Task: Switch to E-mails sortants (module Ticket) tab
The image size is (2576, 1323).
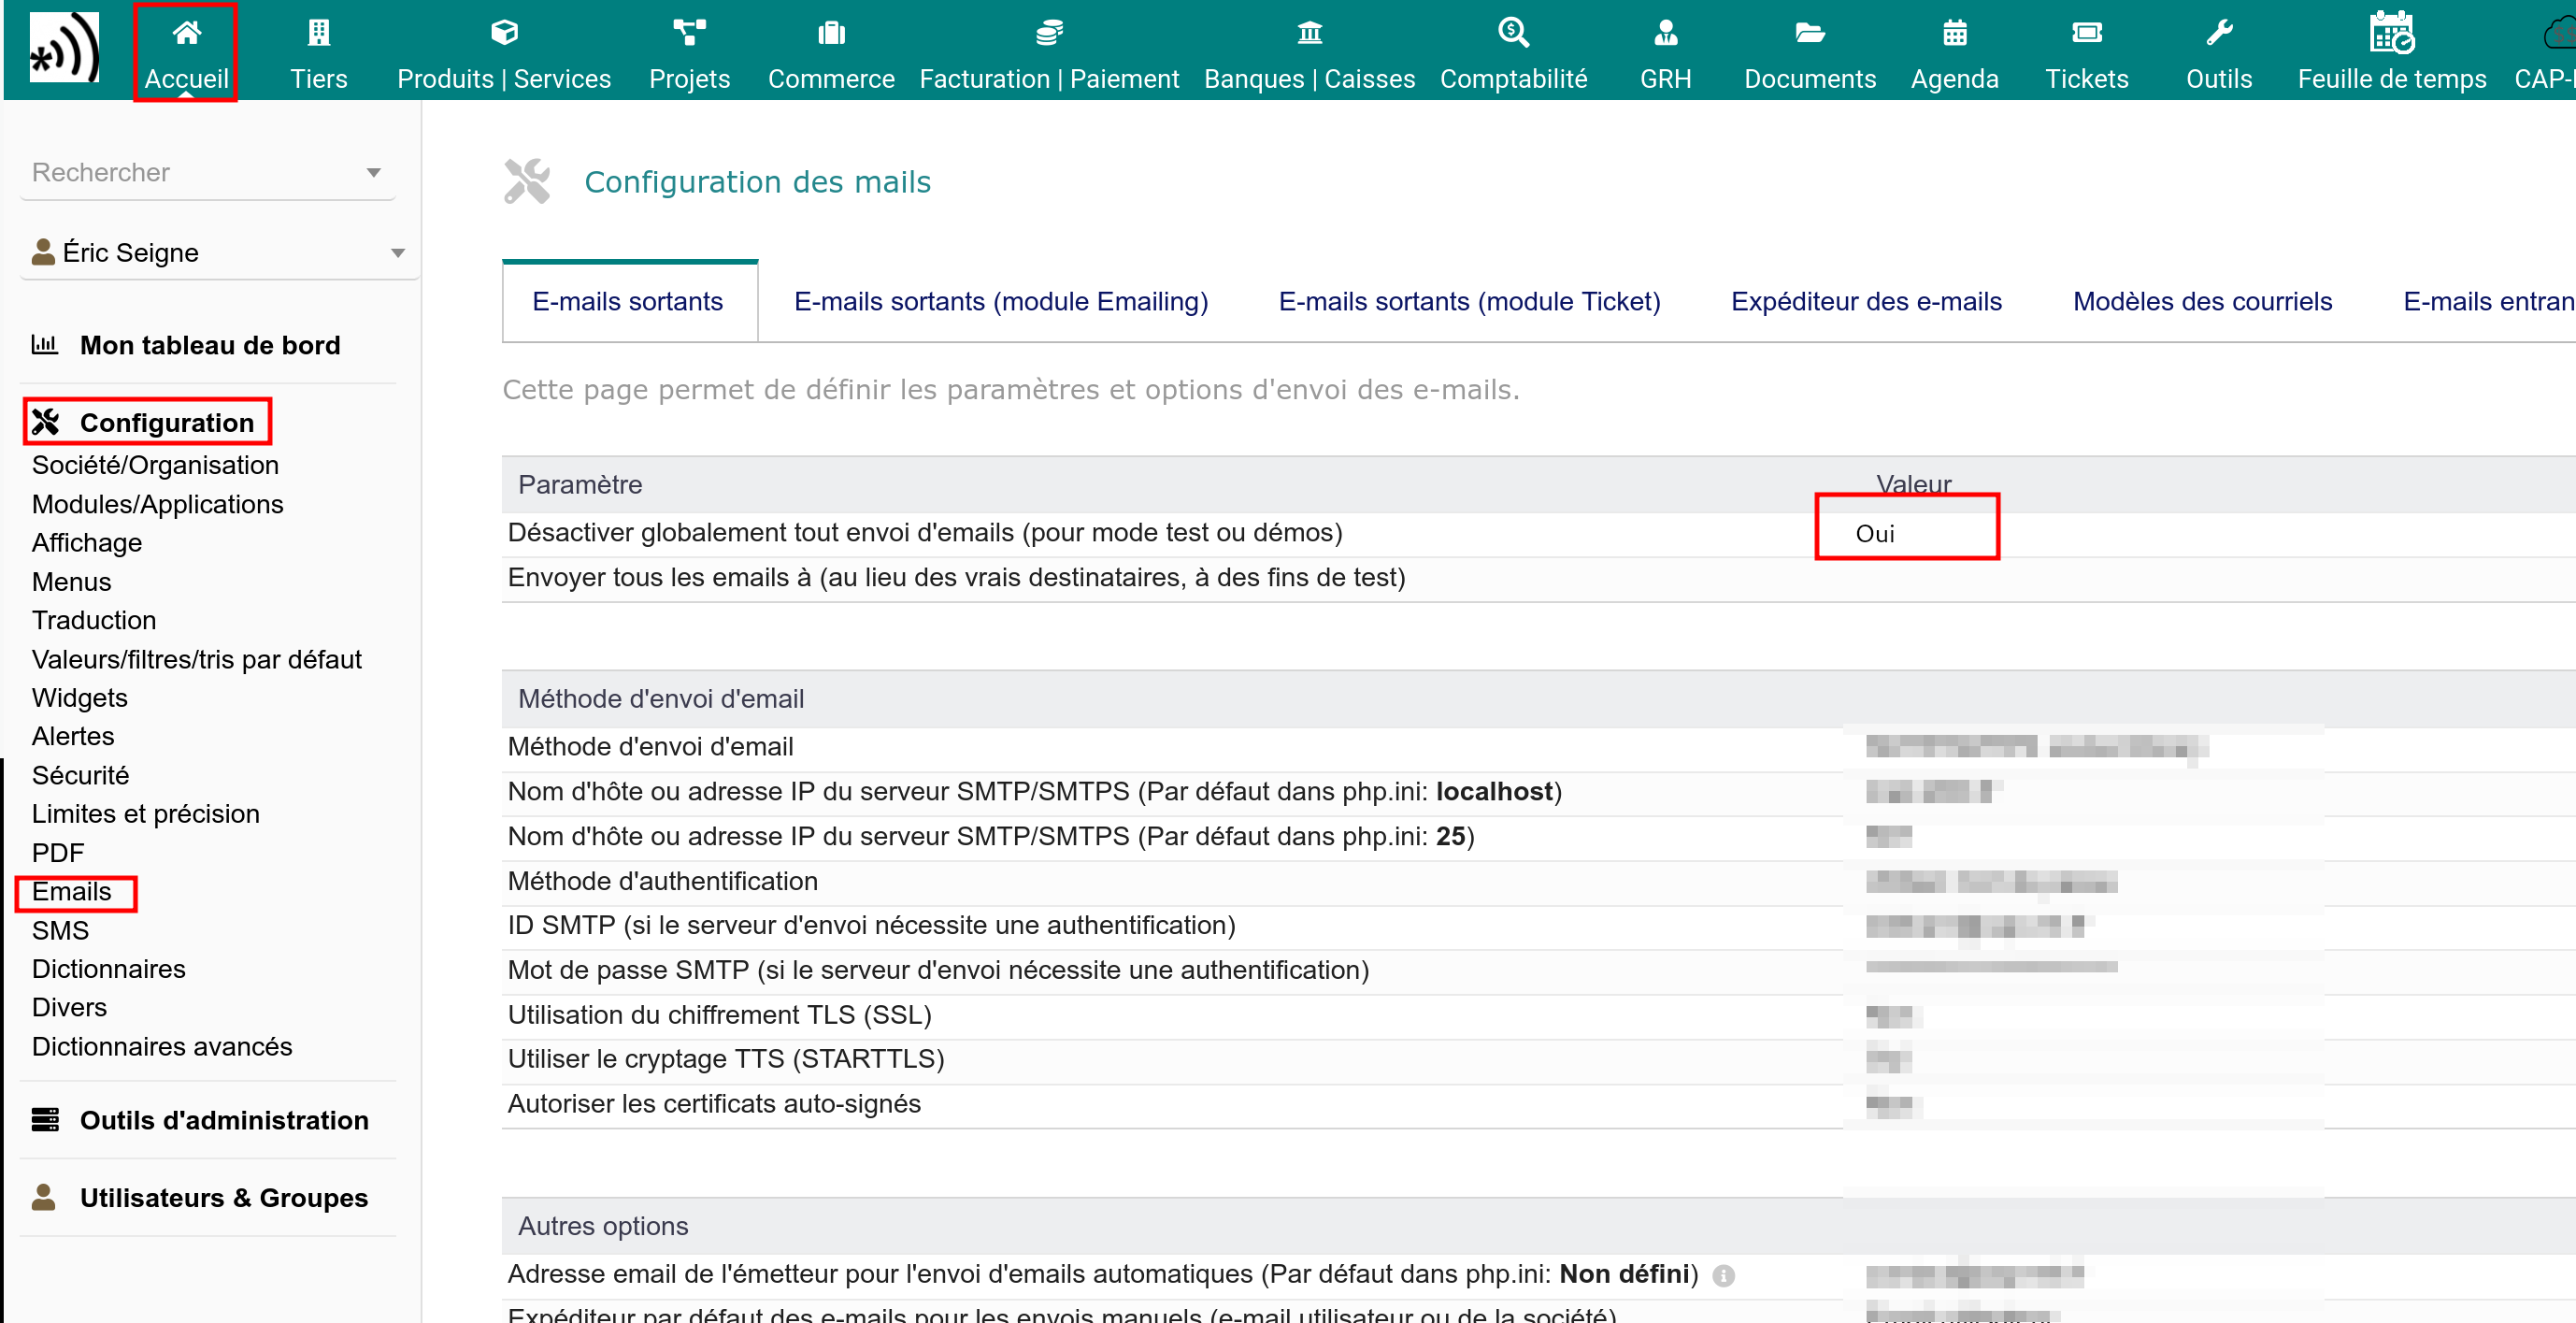Action: pyautogui.click(x=1469, y=301)
